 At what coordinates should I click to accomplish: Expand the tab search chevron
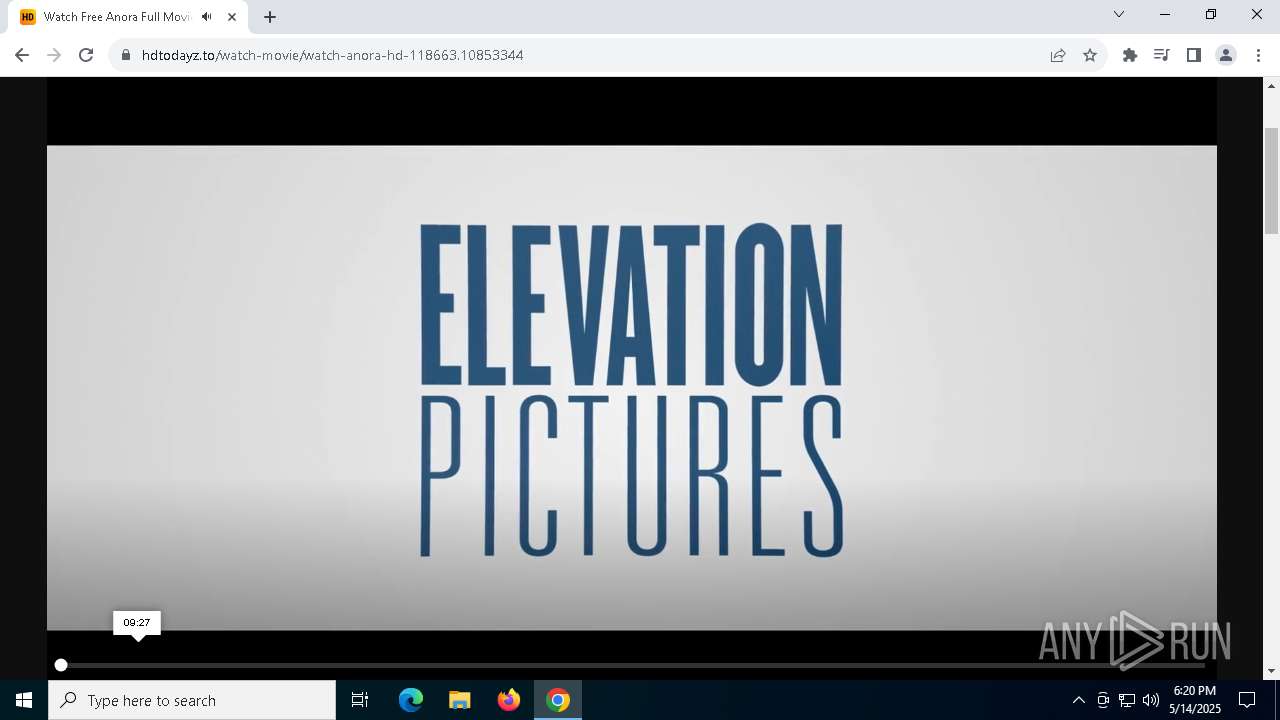pyautogui.click(x=1119, y=14)
